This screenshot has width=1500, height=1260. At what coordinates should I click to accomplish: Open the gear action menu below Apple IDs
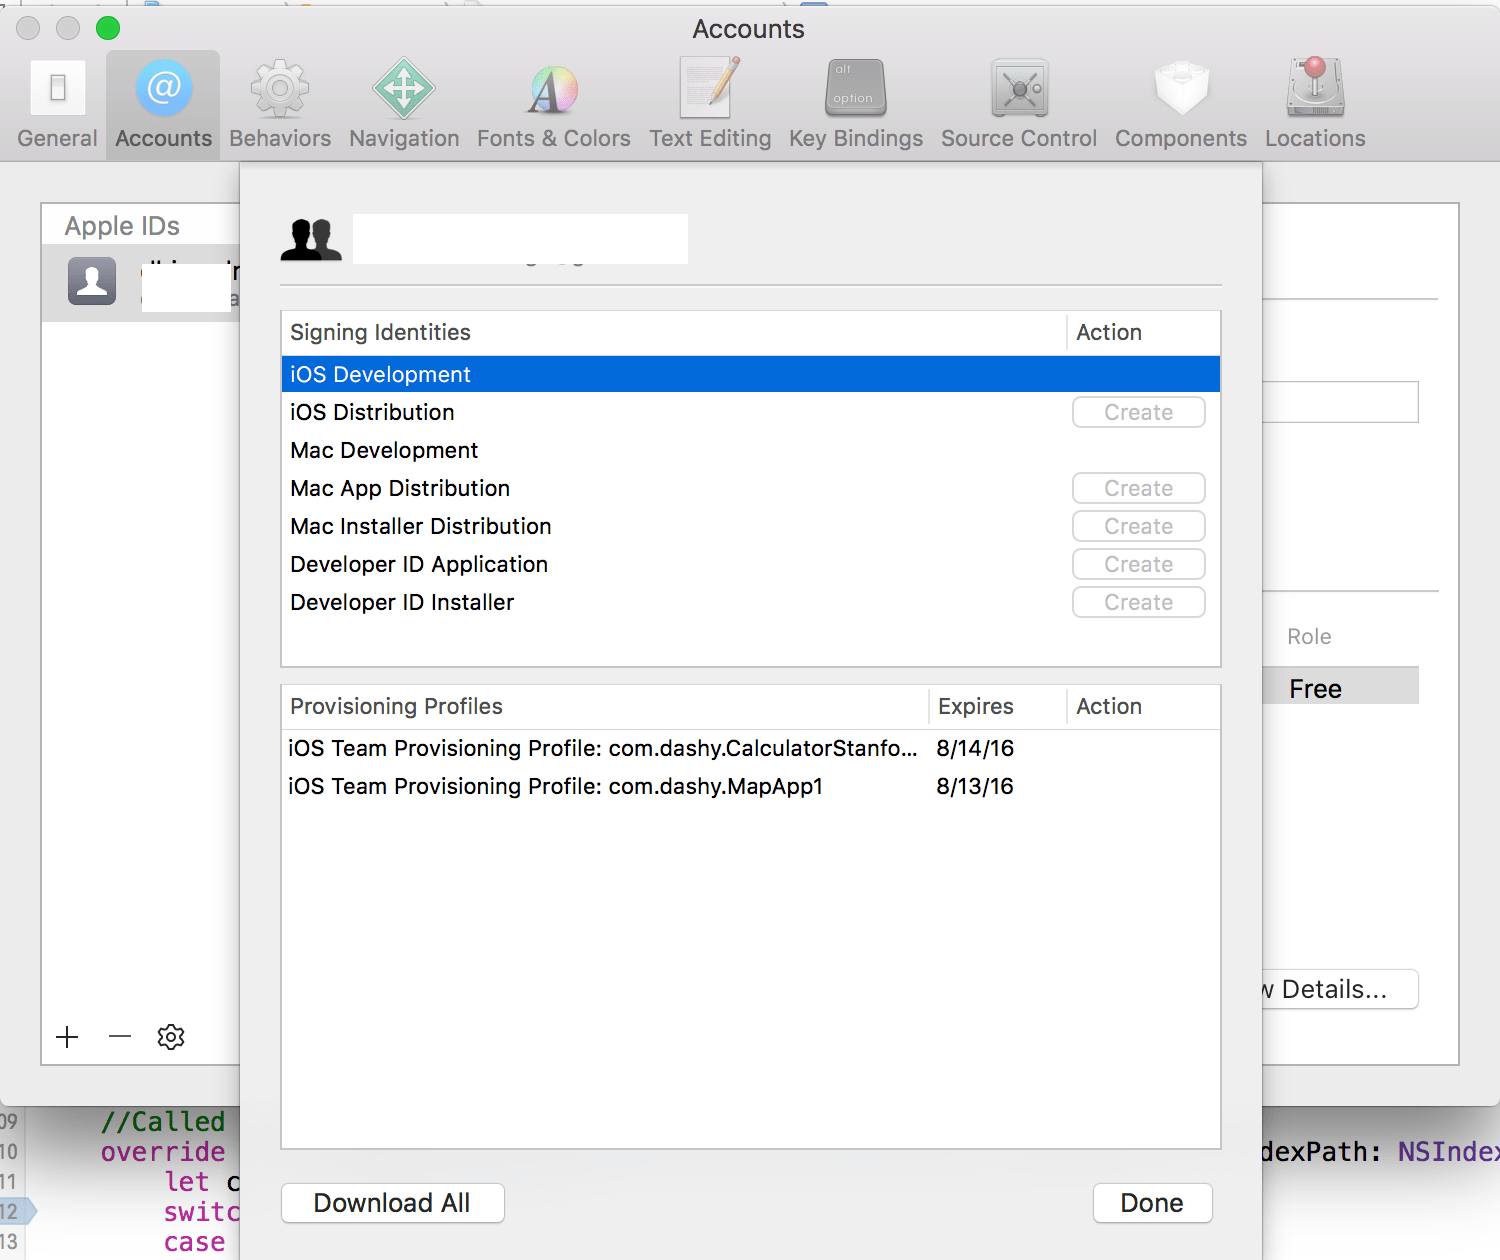pyautogui.click(x=170, y=1037)
